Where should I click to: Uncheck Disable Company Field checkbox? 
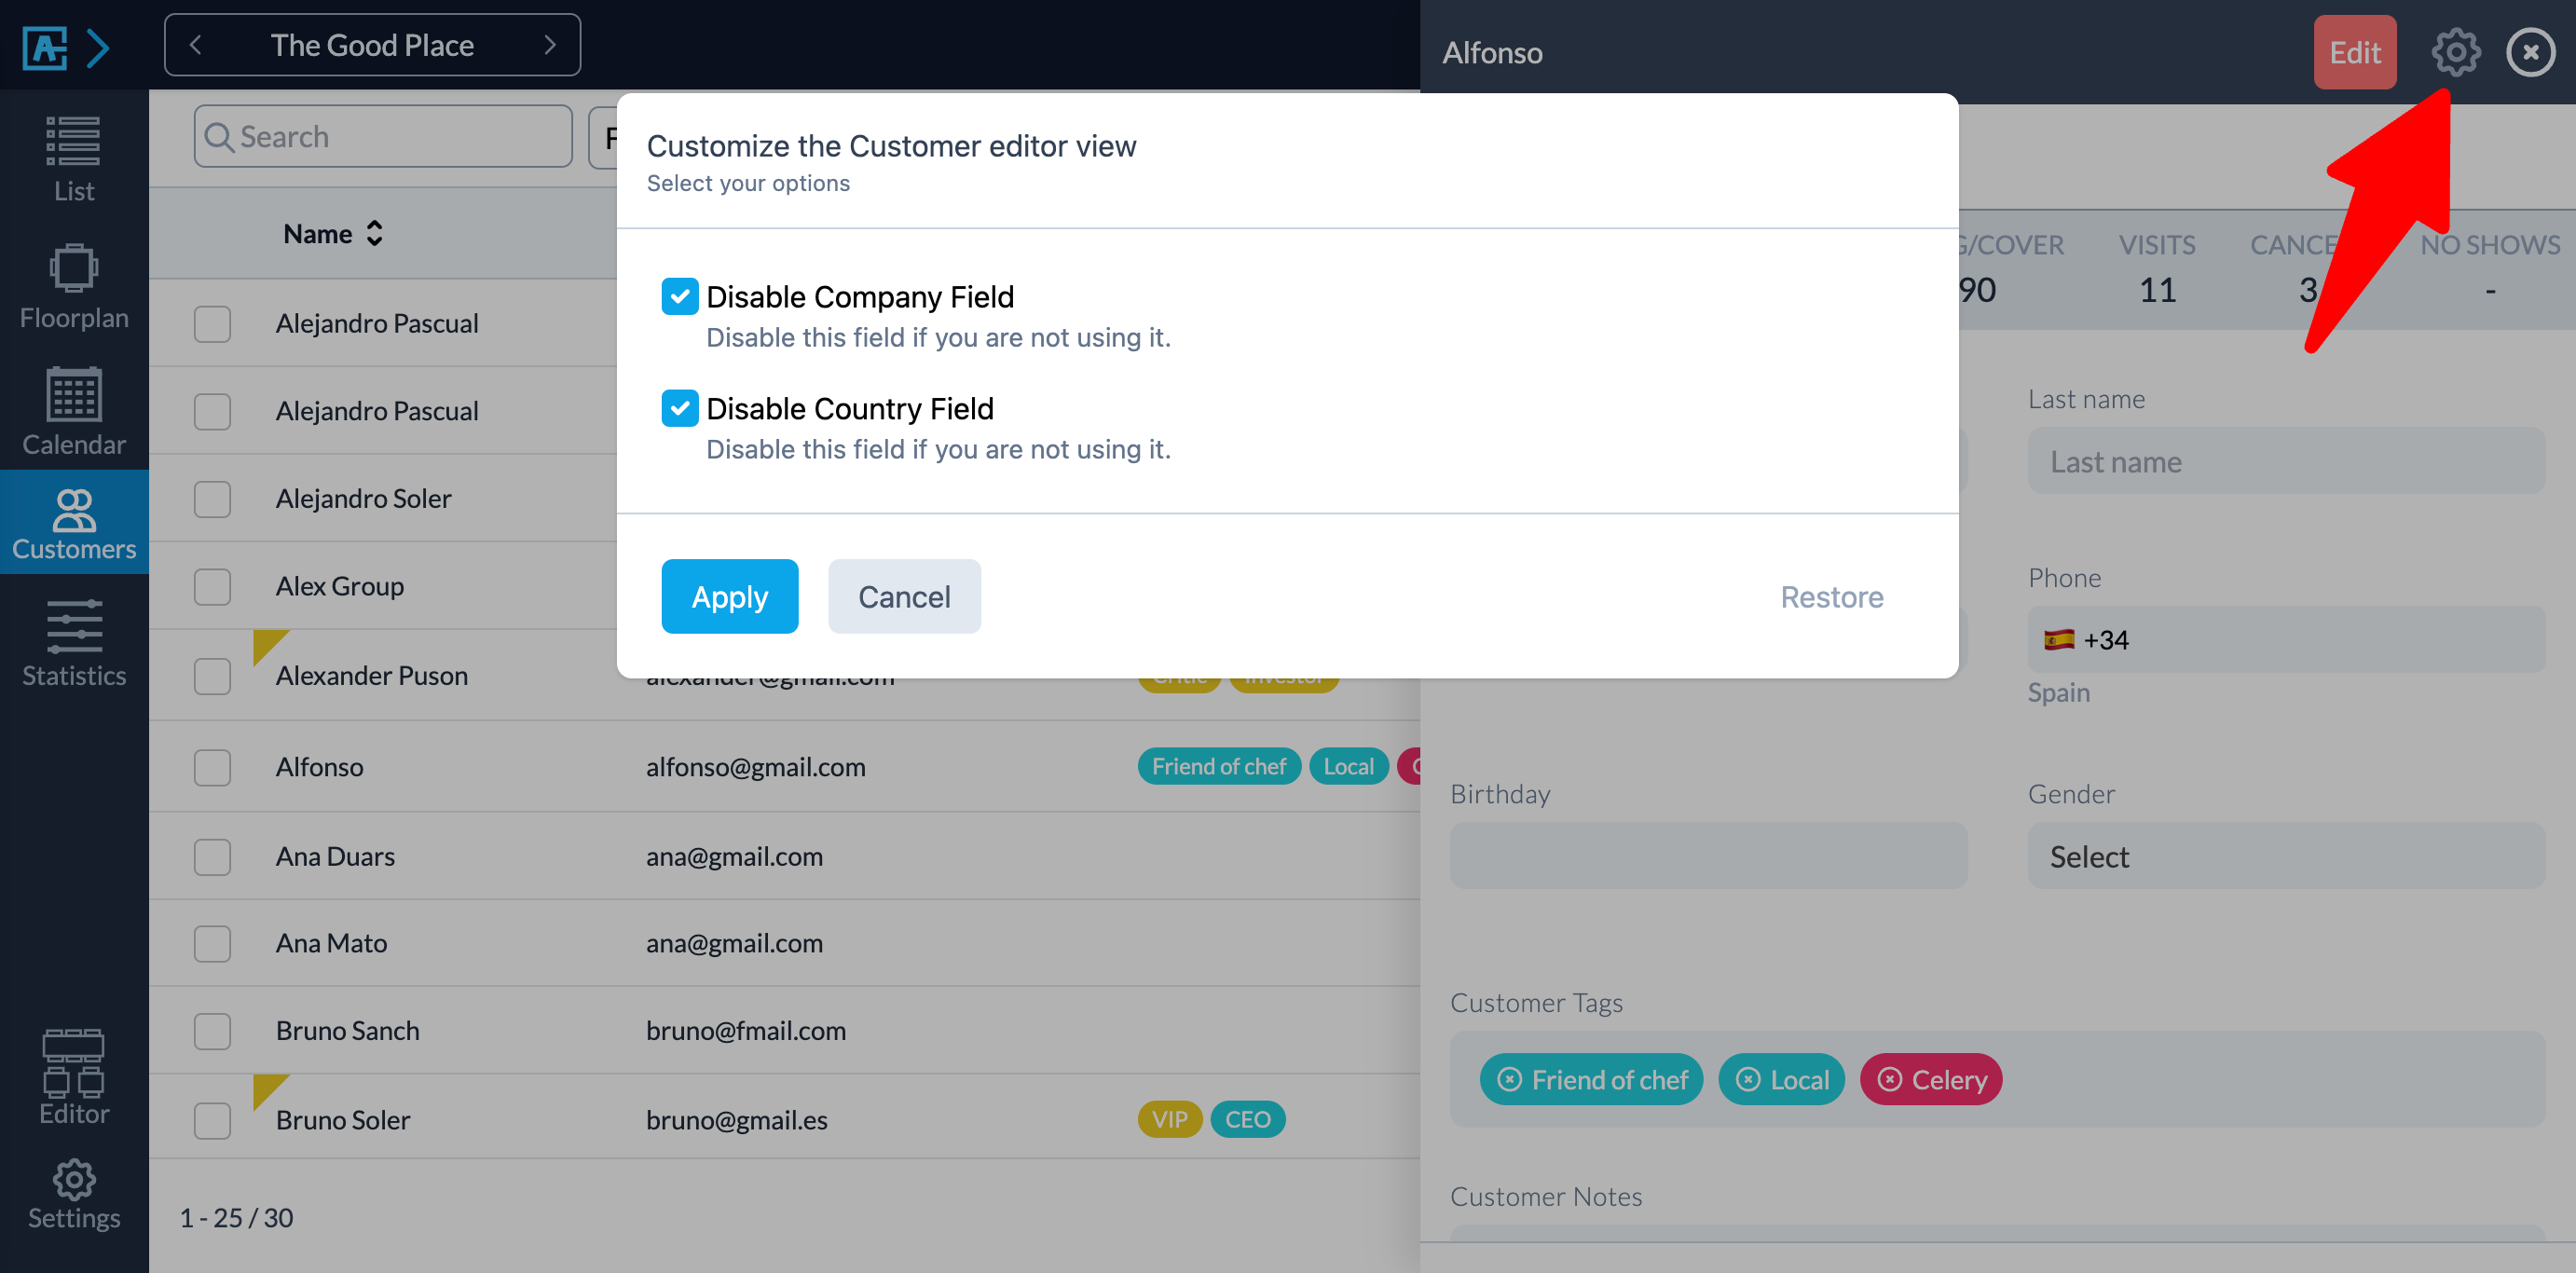point(680,296)
